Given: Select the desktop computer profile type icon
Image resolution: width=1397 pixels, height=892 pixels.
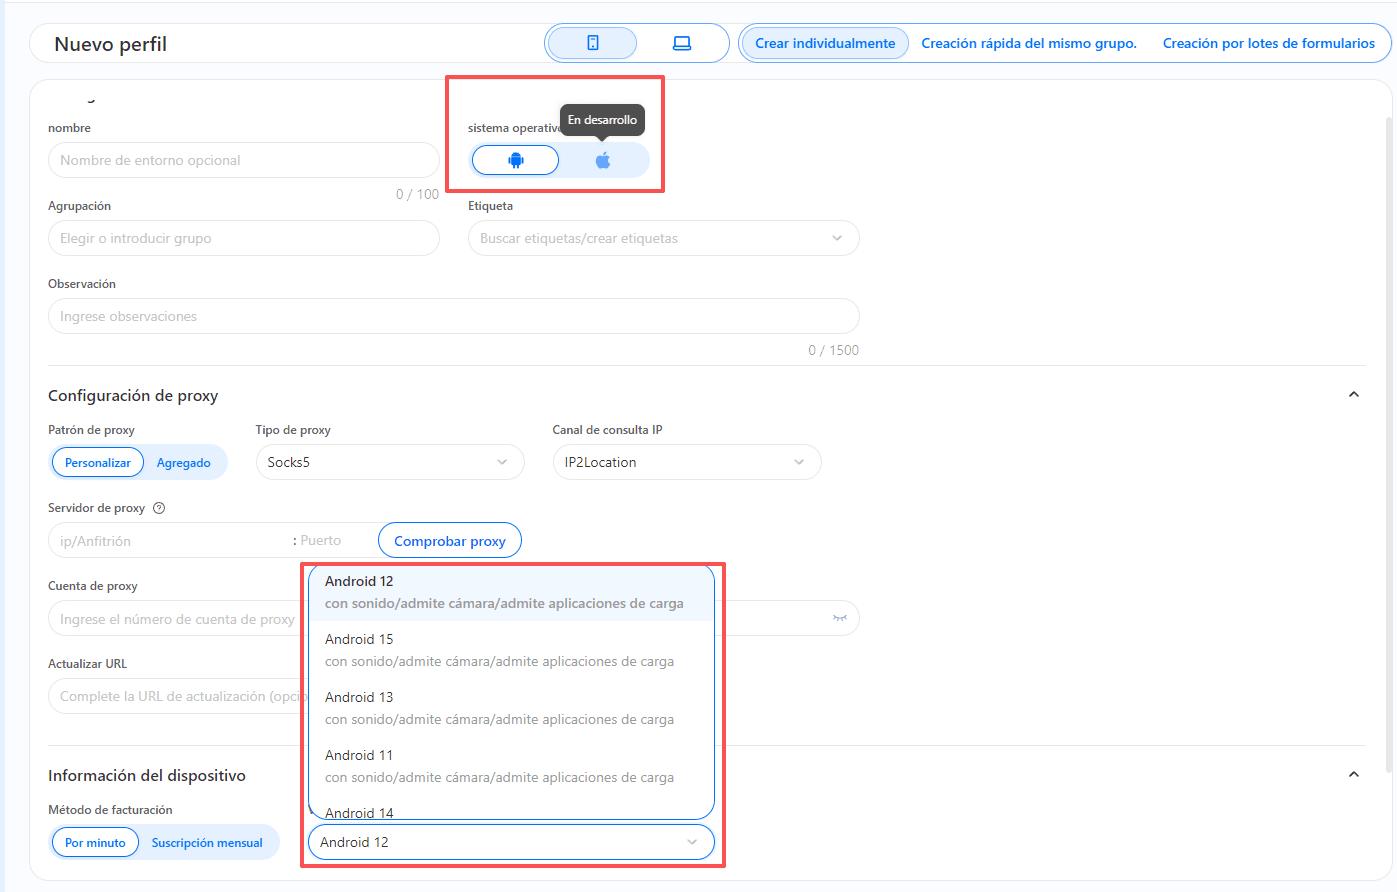Looking at the screenshot, I should pyautogui.click(x=682, y=43).
